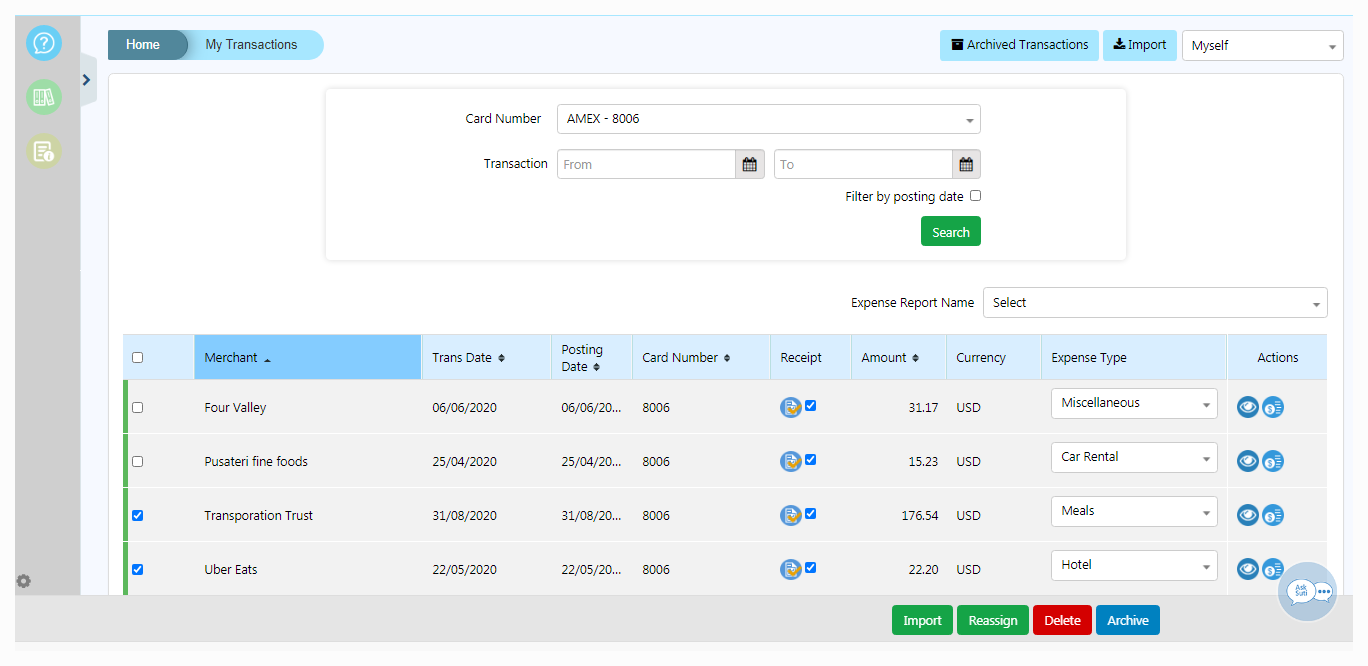Toggle receipt checkbox for Pusateri fine foods
The width and height of the screenshot is (1368, 666).
tap(811, 459)
